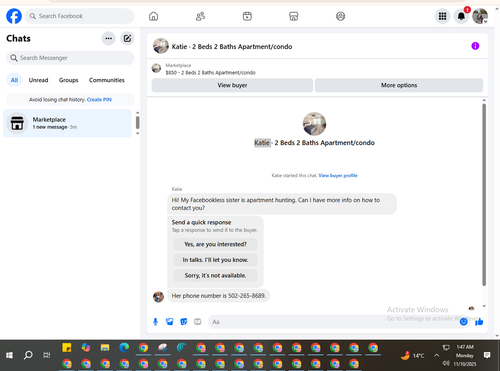Open the Friends icon in top navigation

click(200, 16)
